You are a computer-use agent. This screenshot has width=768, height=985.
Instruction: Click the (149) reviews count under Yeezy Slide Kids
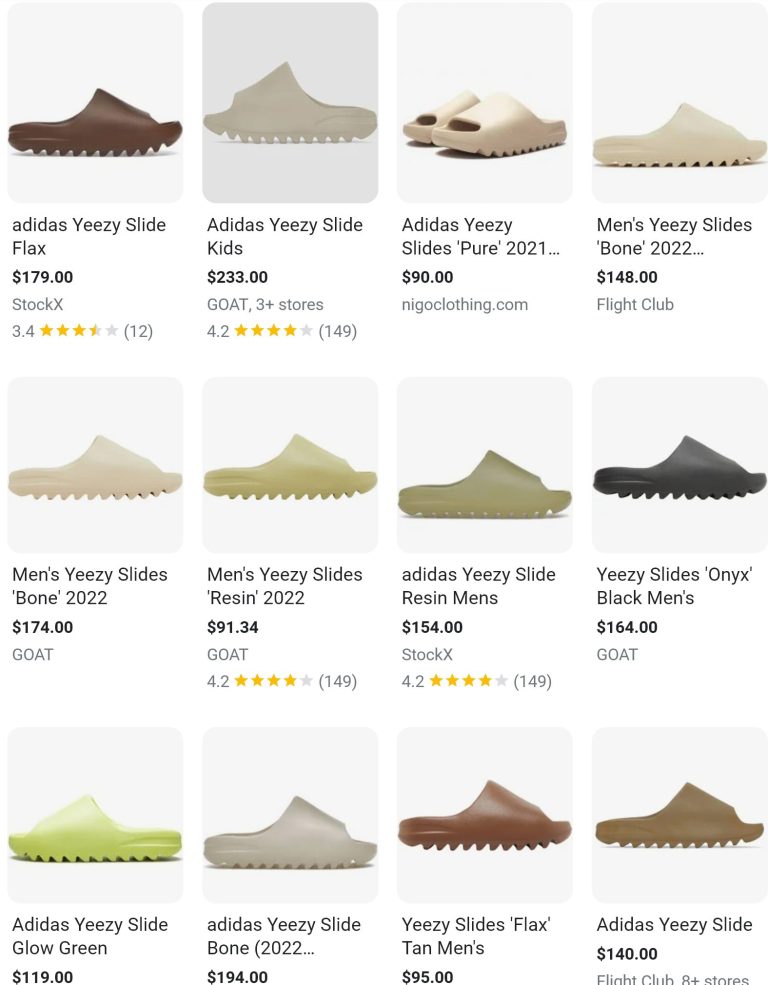point(342,331)
